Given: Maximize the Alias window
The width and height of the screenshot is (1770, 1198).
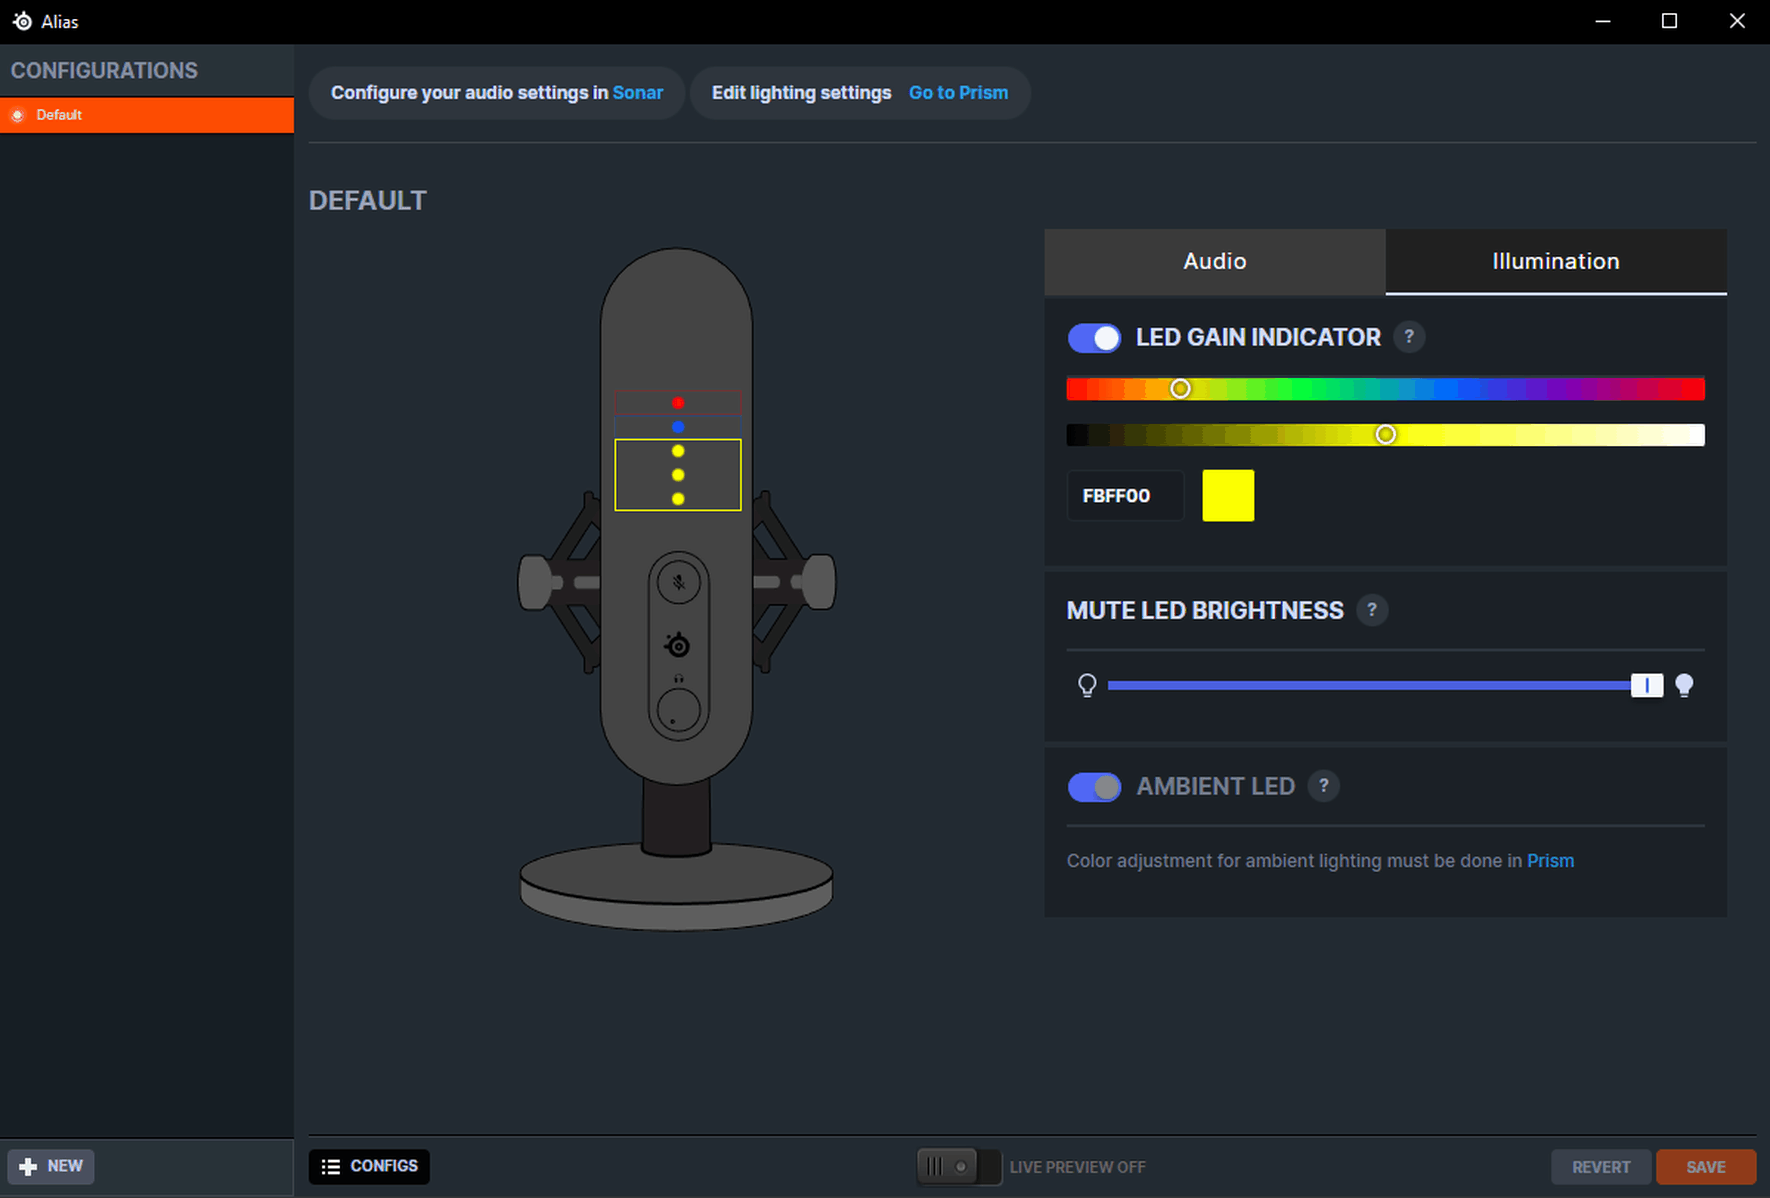Looking at the screenshot, I should [1669, 21].
